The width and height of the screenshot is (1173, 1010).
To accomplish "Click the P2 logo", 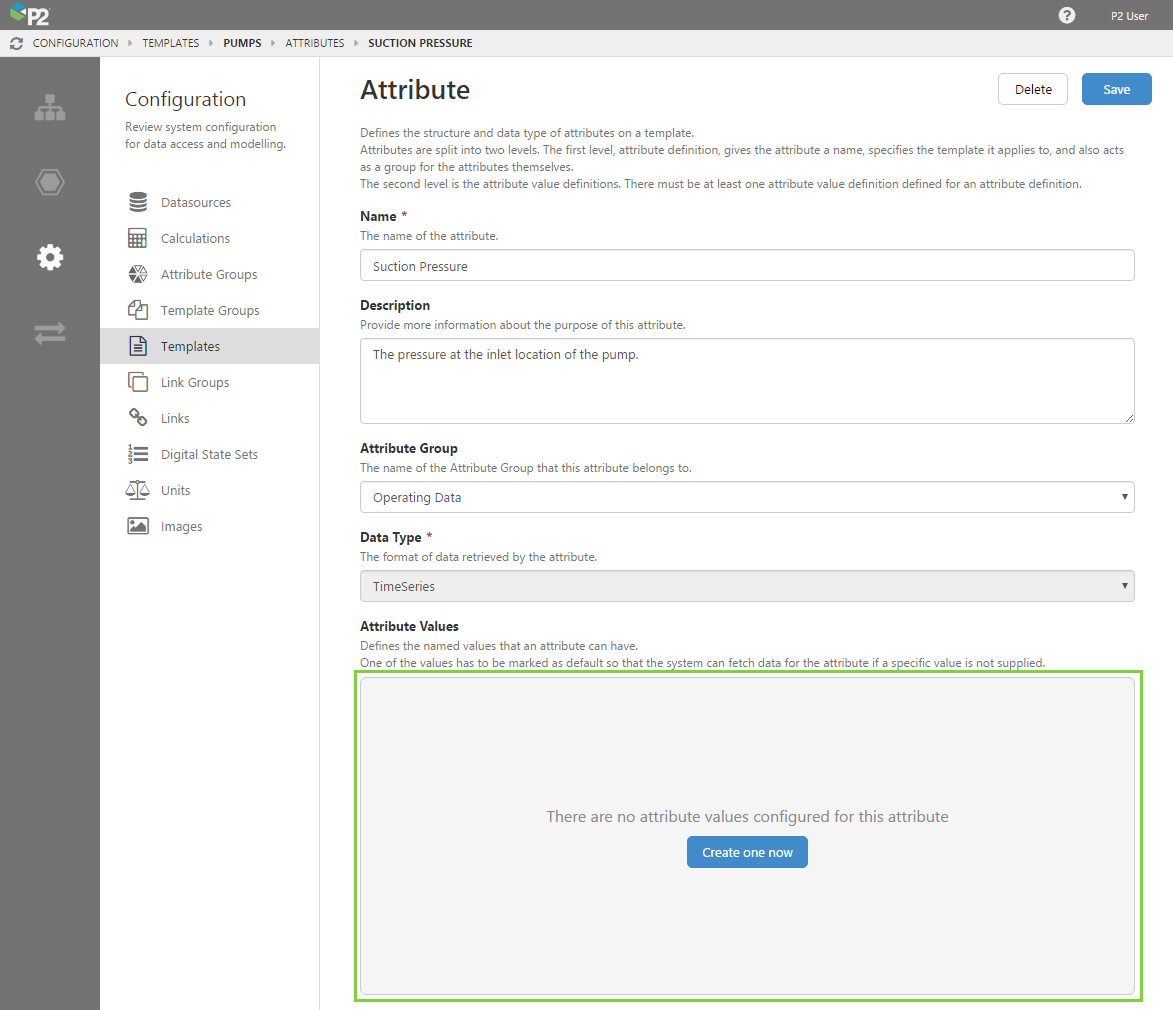I will (30, 16).
